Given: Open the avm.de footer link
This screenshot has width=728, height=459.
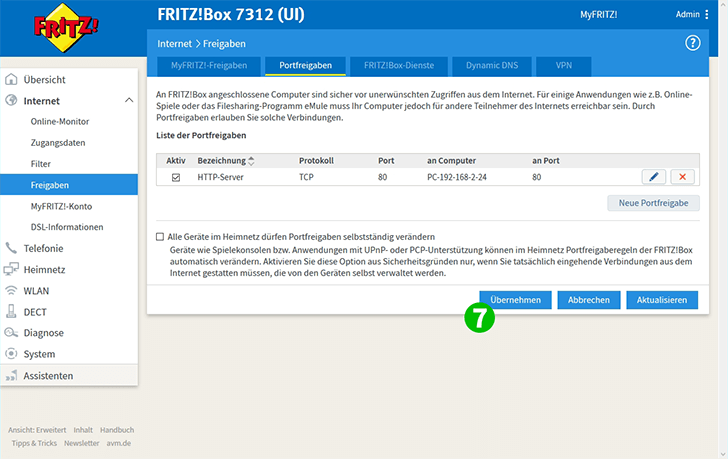Looking at the screenshot, I should [x=118, y=443].
